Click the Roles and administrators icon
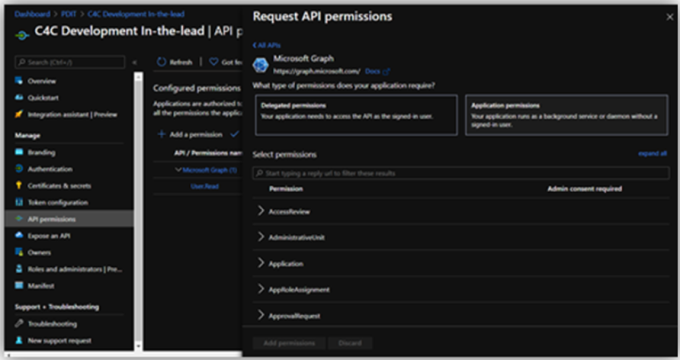The image size is (680, 360). click(19, 268)
